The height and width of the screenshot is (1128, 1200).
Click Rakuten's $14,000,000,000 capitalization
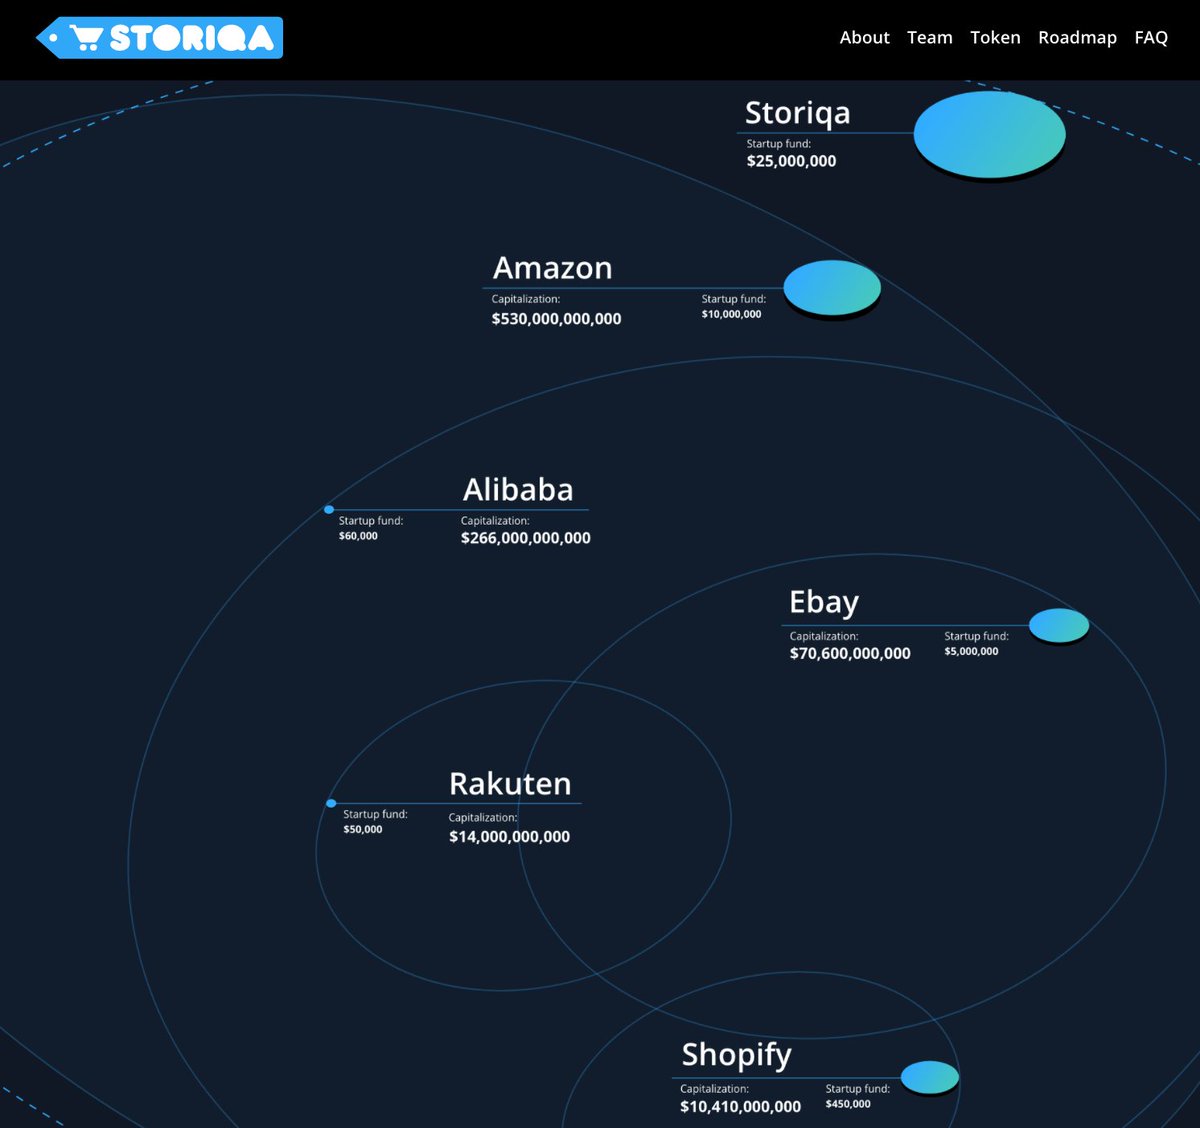509,837
